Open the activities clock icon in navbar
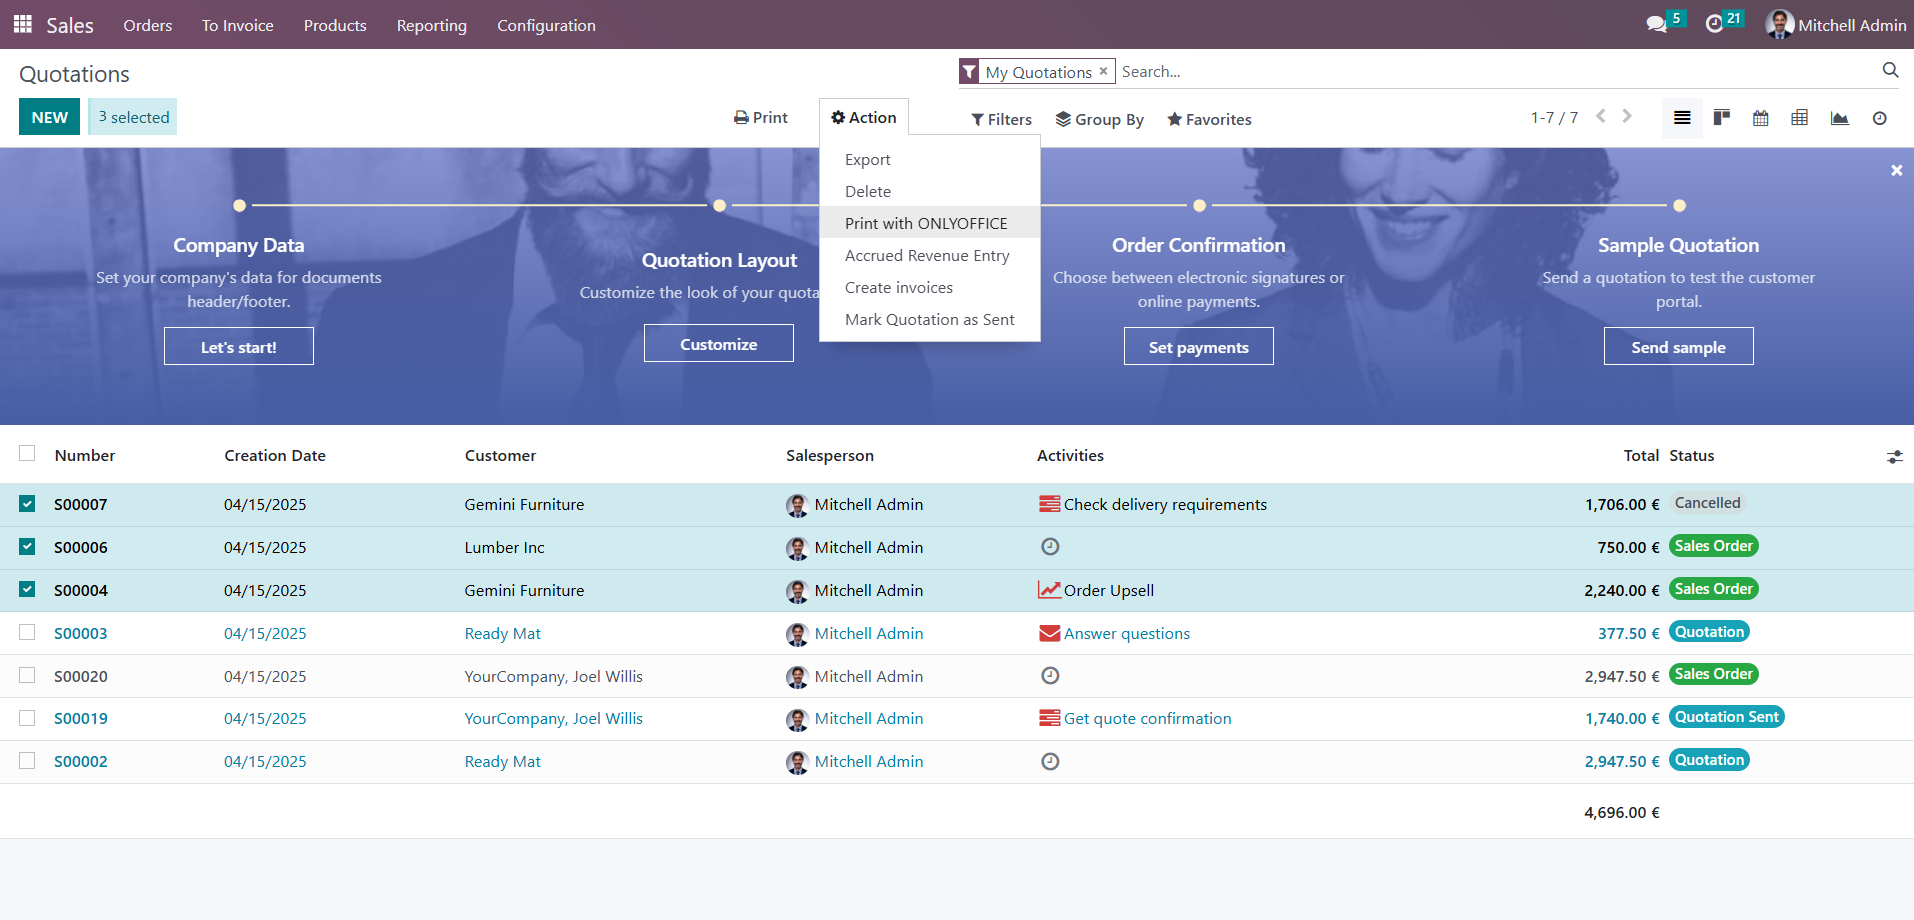The width and height of the screenshot is (1914, 920). click(x=1714, y=24)
